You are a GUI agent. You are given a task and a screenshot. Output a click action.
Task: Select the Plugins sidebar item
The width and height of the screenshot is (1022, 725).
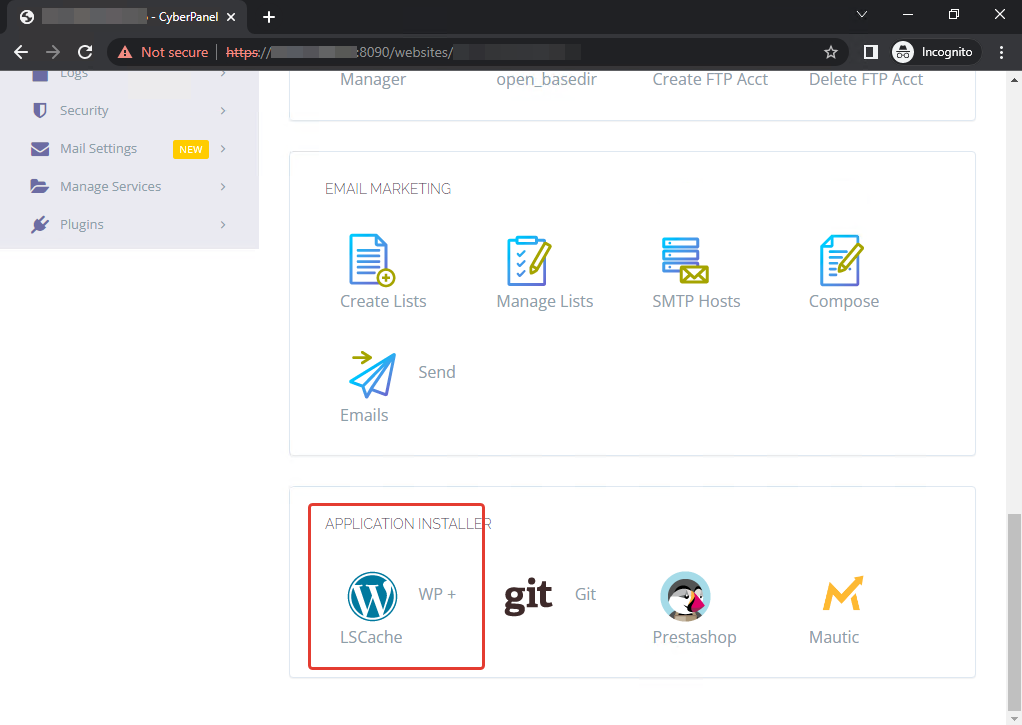(129, 224)
